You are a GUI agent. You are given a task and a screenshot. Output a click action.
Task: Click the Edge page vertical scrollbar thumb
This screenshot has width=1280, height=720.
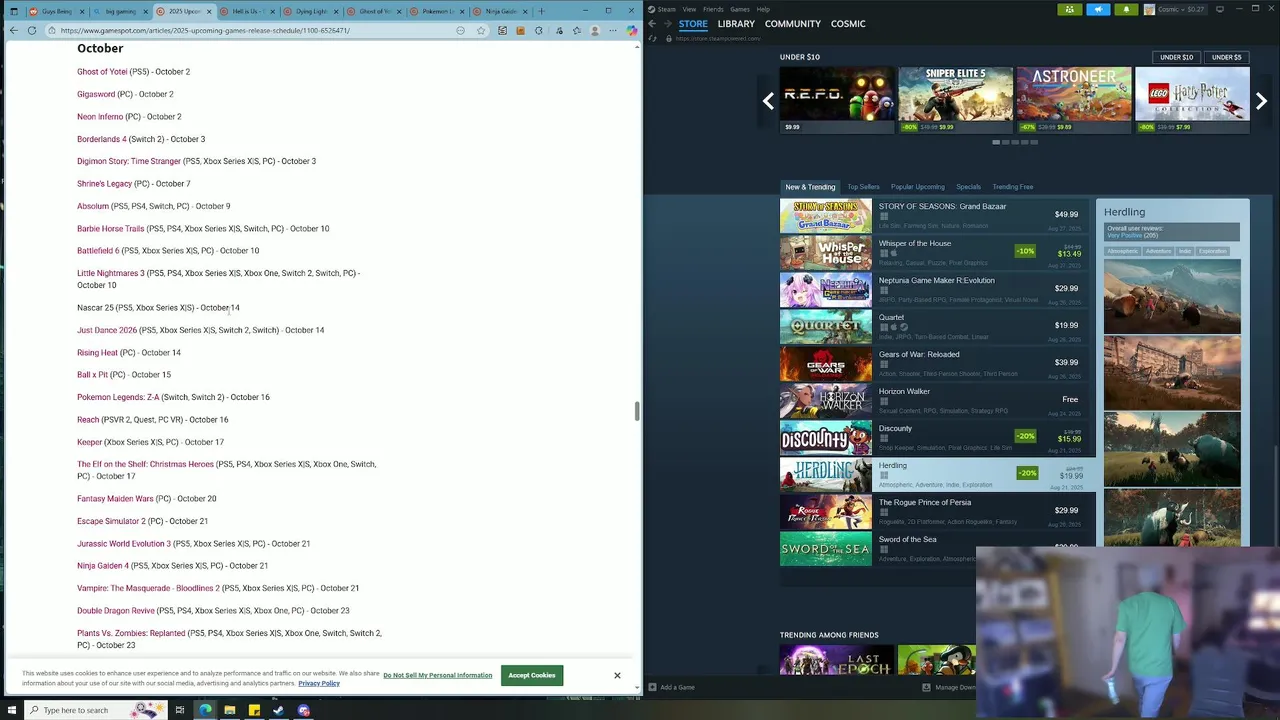pyautogui.click(x=637, y=411)
